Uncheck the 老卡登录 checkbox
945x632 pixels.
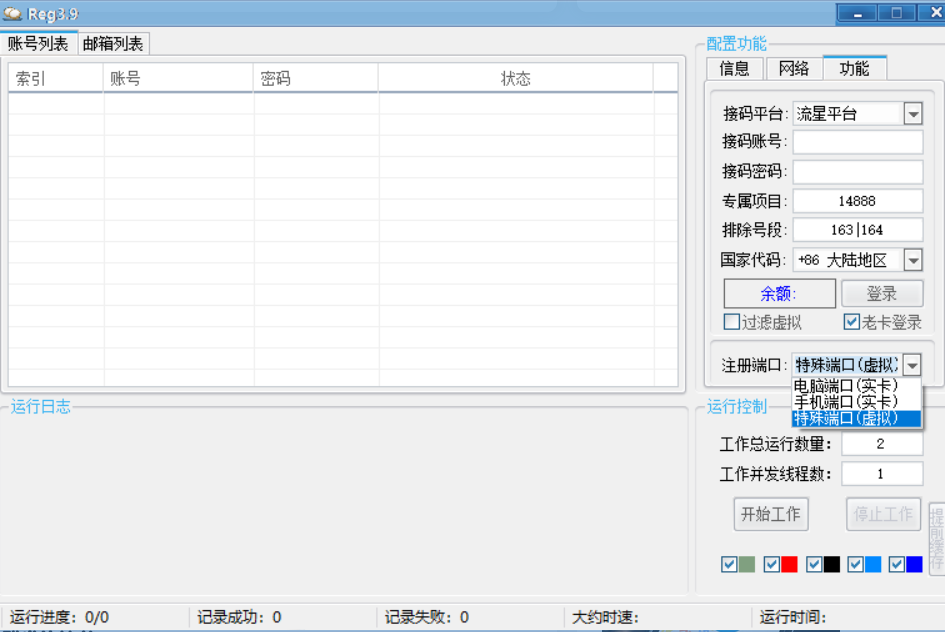click(x=852, y=322)
